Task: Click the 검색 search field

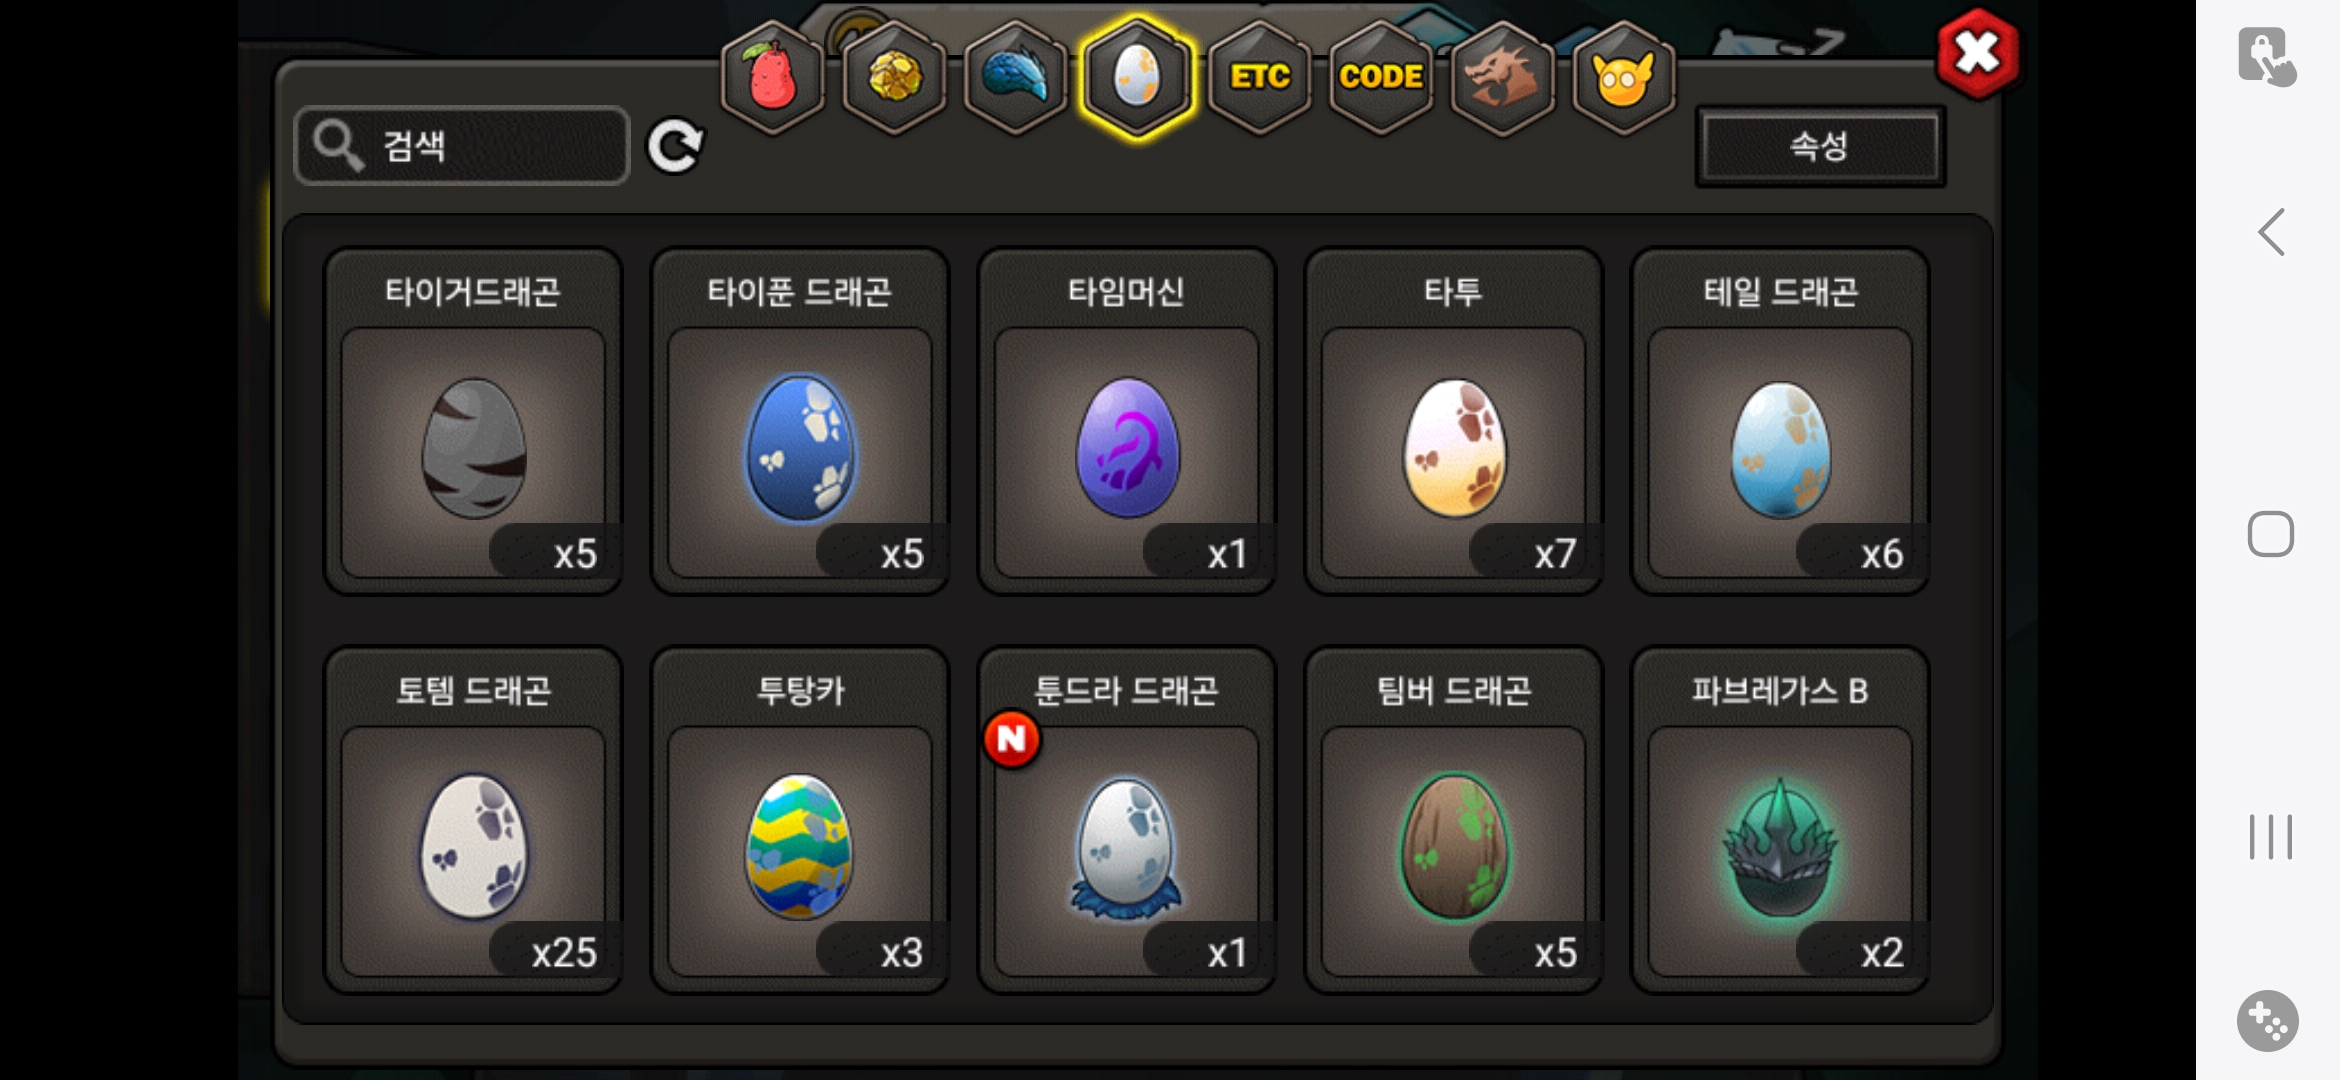Action: 462,146
